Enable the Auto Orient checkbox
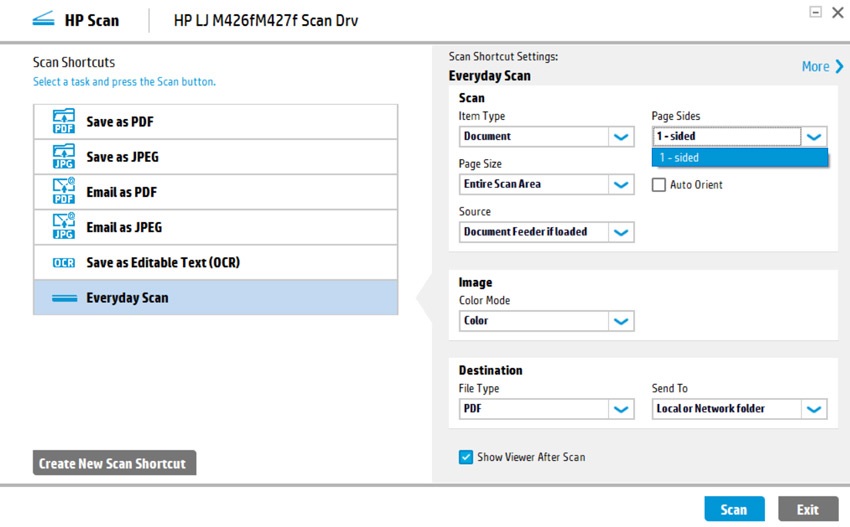The width and height of the screenshot is (850, 527). tap(659, 185)
